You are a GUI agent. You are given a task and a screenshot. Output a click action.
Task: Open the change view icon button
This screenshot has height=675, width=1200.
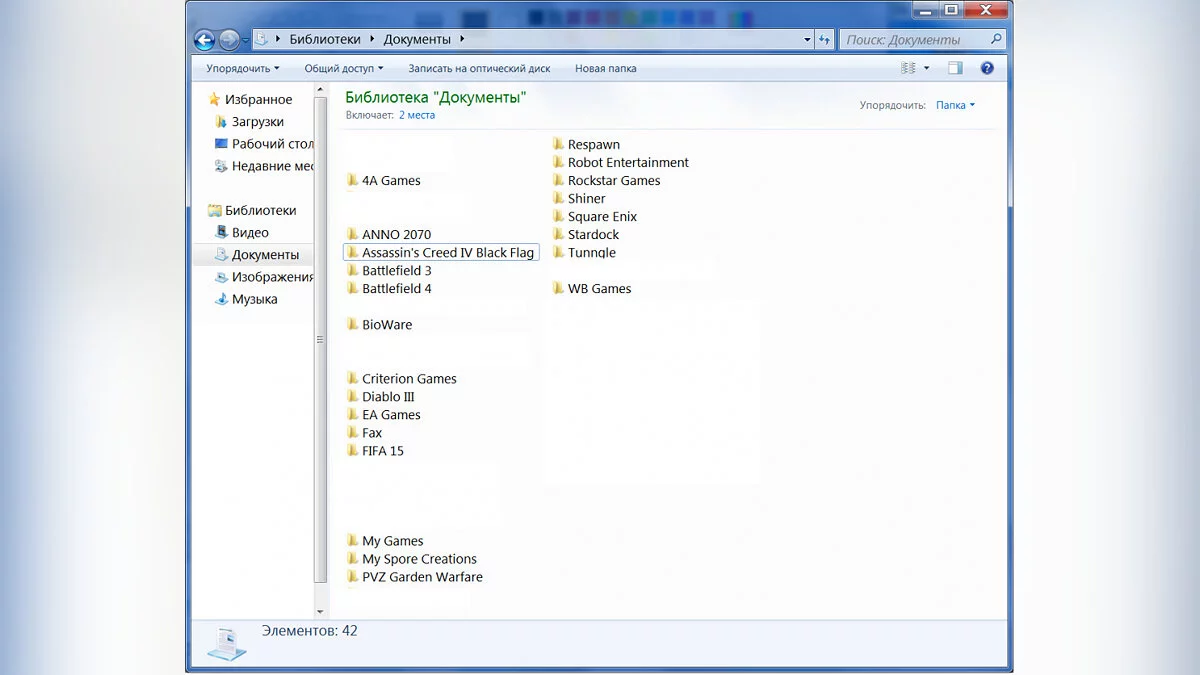909,68
